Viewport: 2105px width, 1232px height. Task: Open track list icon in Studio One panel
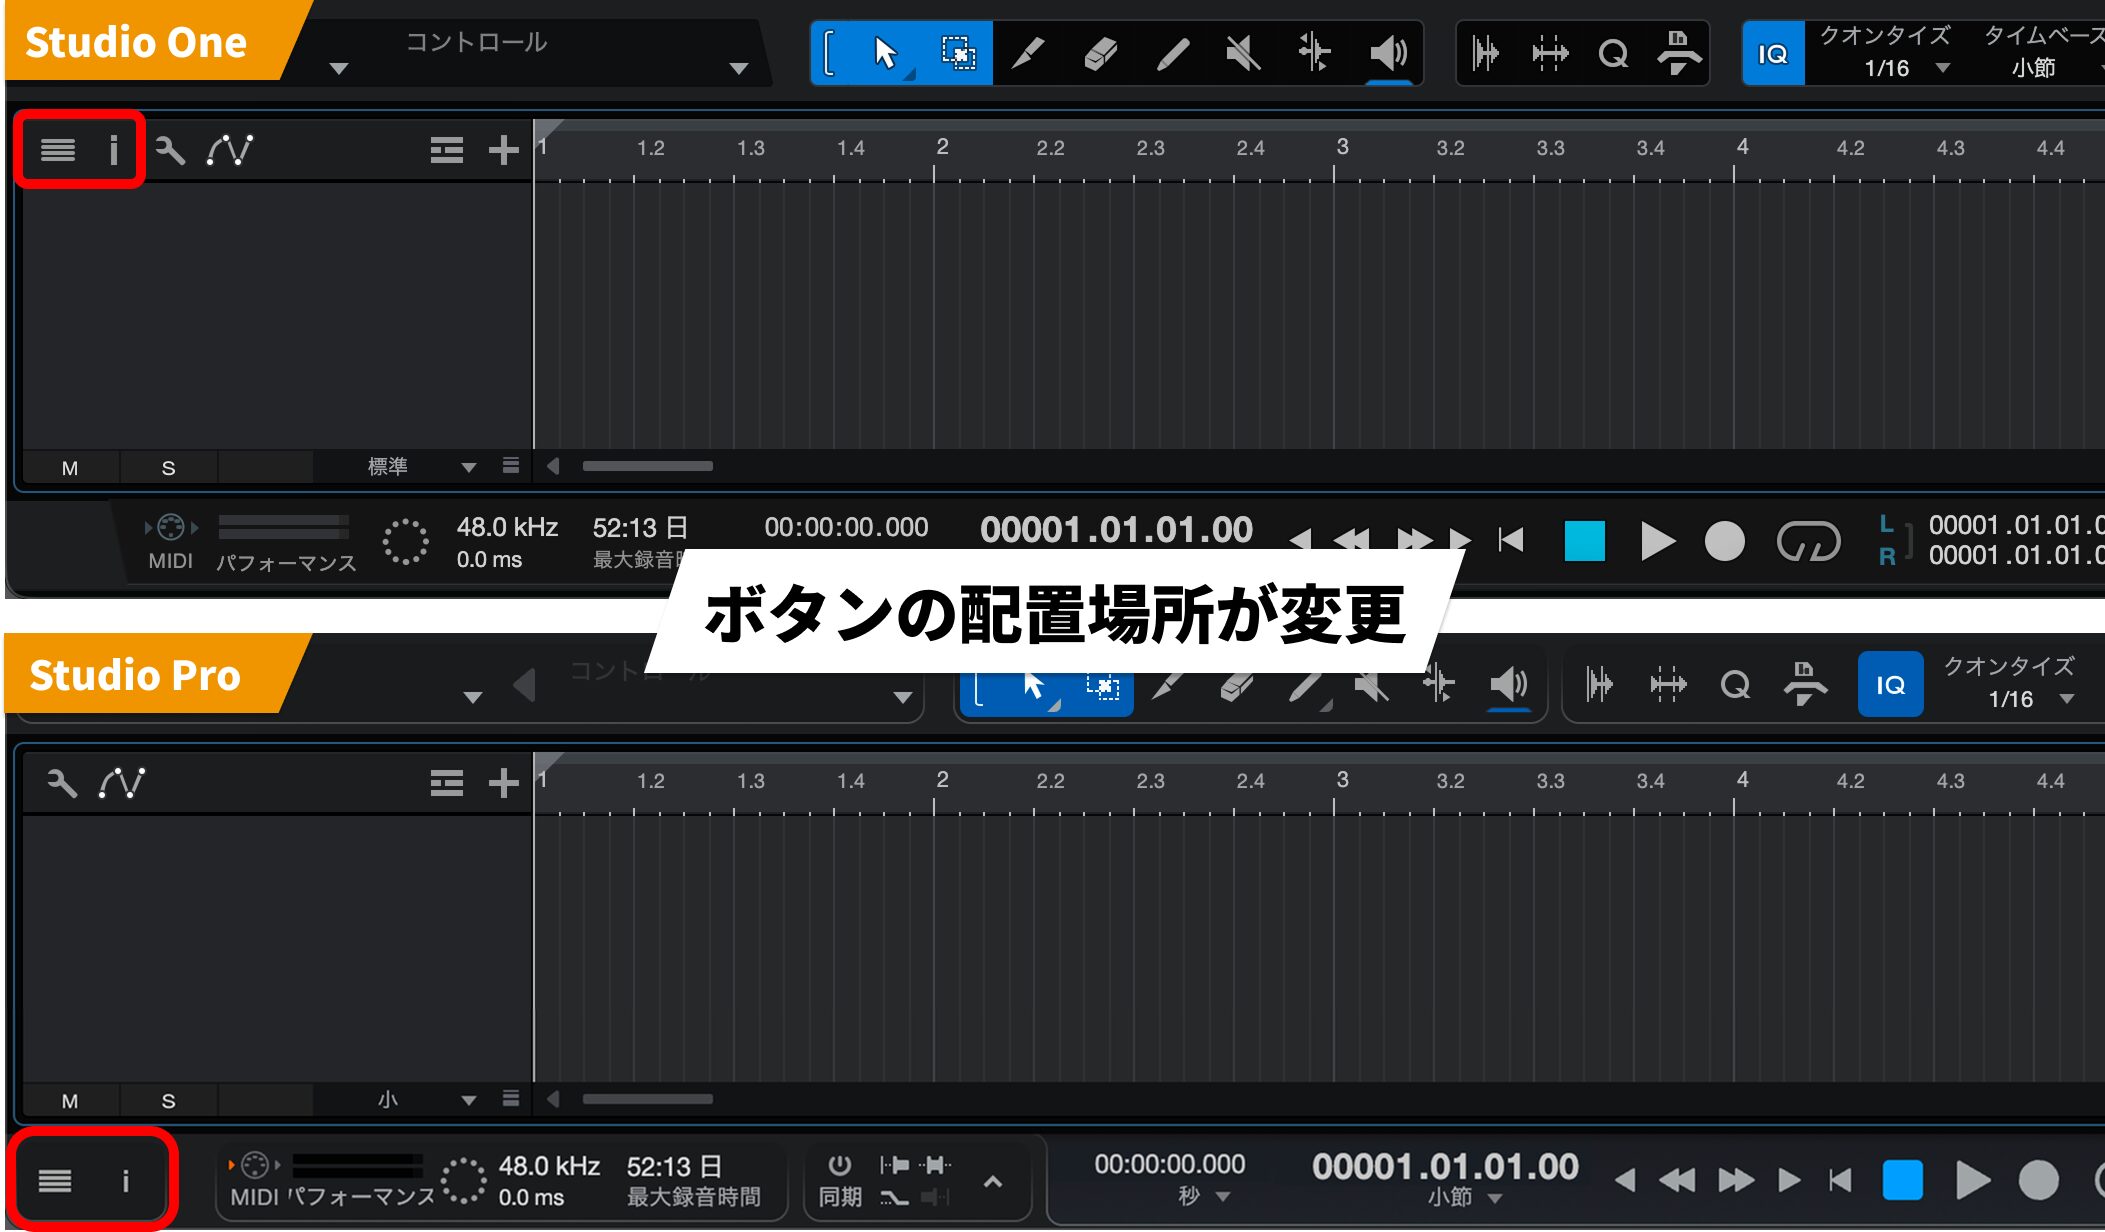58,150
